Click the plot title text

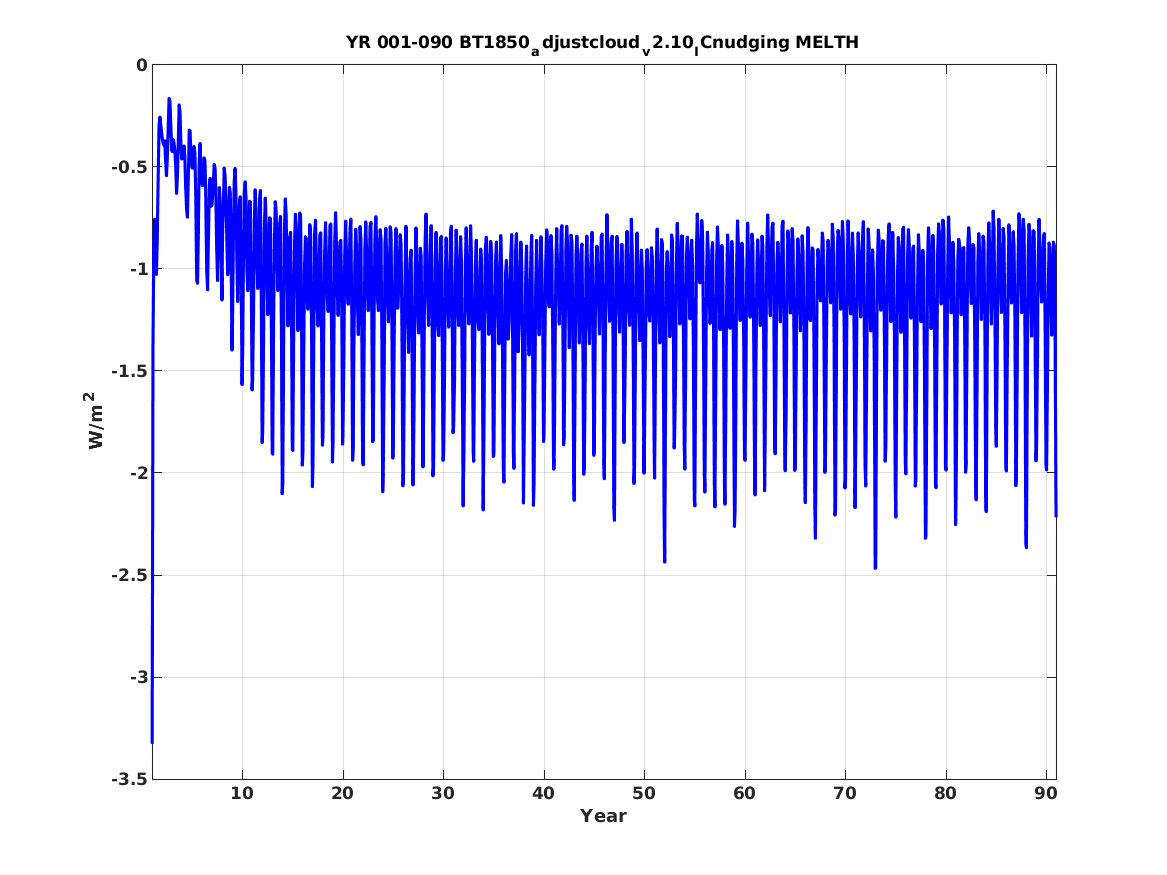(x=602, y=43)
